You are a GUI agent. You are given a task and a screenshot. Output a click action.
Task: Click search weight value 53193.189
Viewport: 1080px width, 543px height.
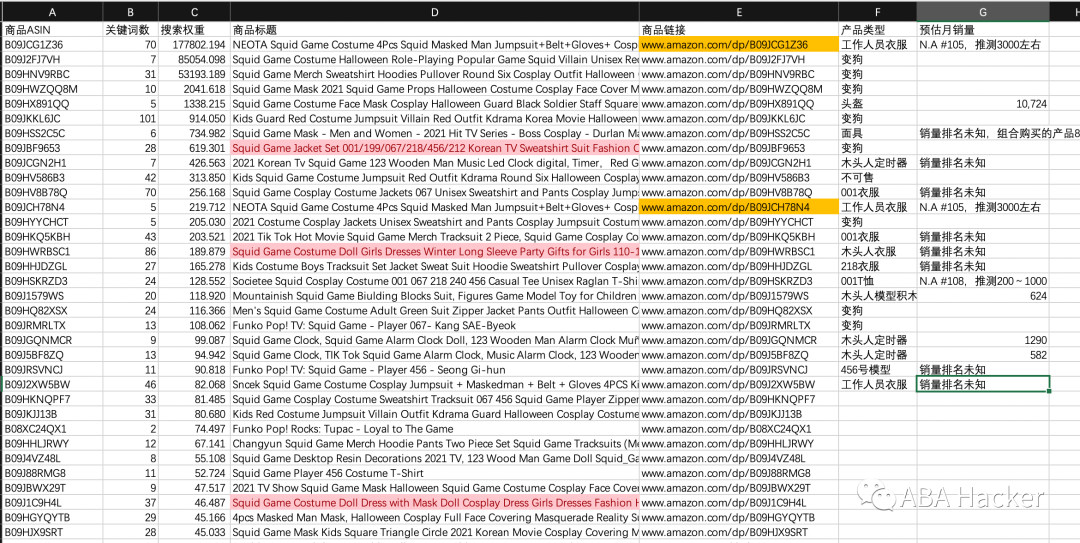coord(194,74)
